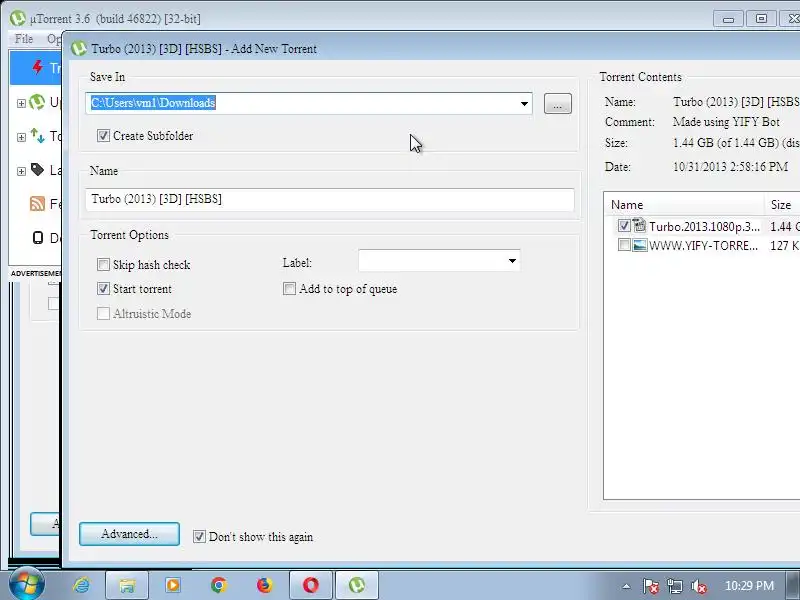
Task: Uncheck Don't show this again
Action: [199, 536]
